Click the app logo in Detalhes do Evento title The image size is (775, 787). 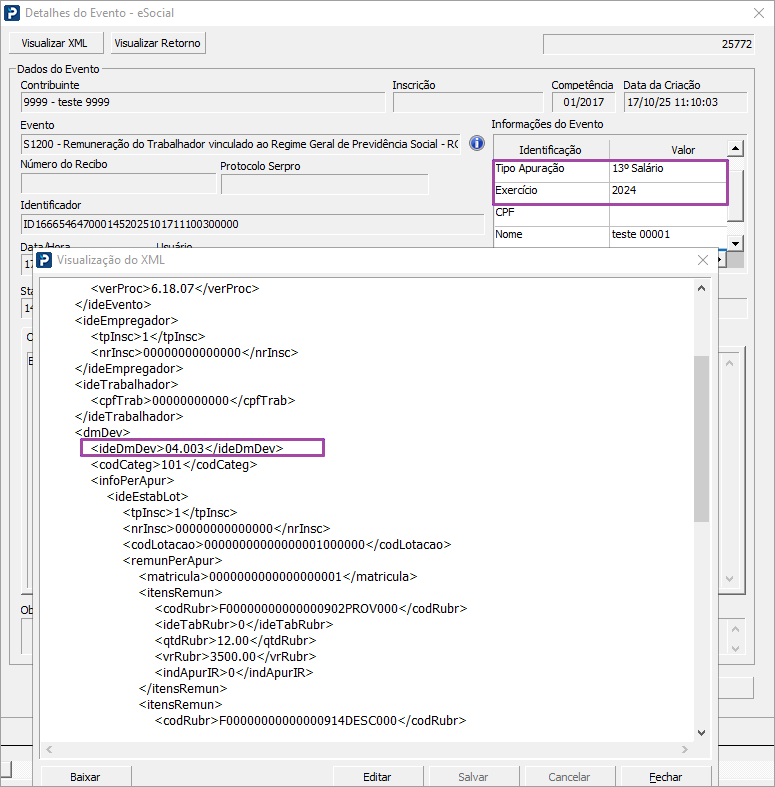[12, 13]
